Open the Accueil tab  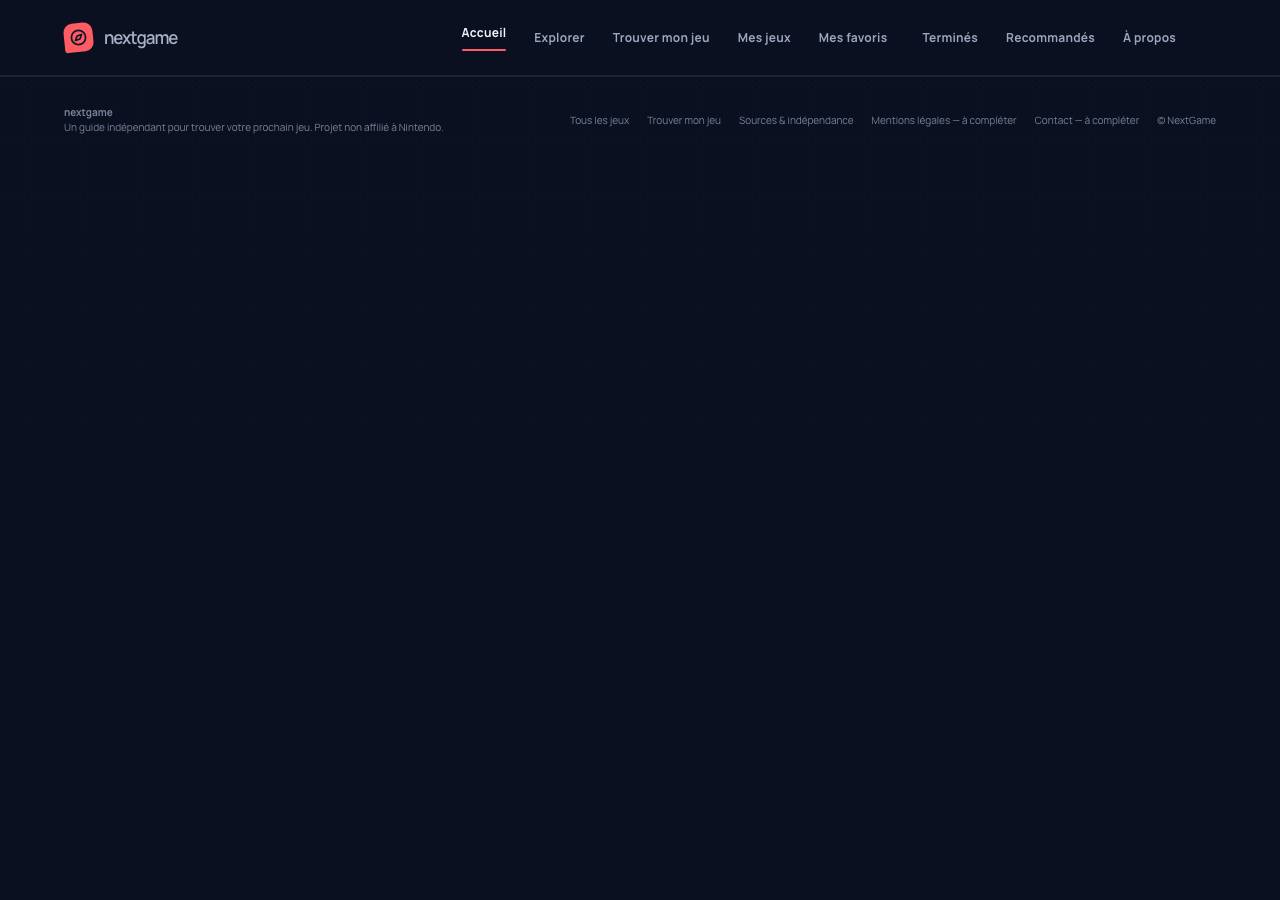click(x=484, y=33)
